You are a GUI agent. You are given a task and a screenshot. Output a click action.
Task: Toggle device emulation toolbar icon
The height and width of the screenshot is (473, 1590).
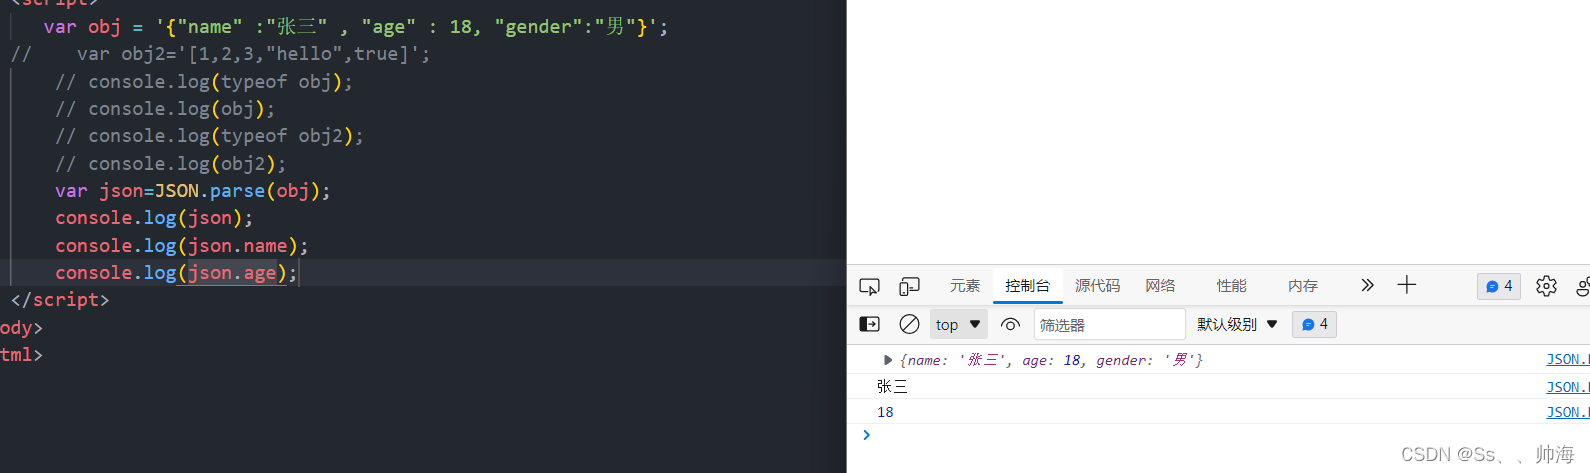(909, 286)
